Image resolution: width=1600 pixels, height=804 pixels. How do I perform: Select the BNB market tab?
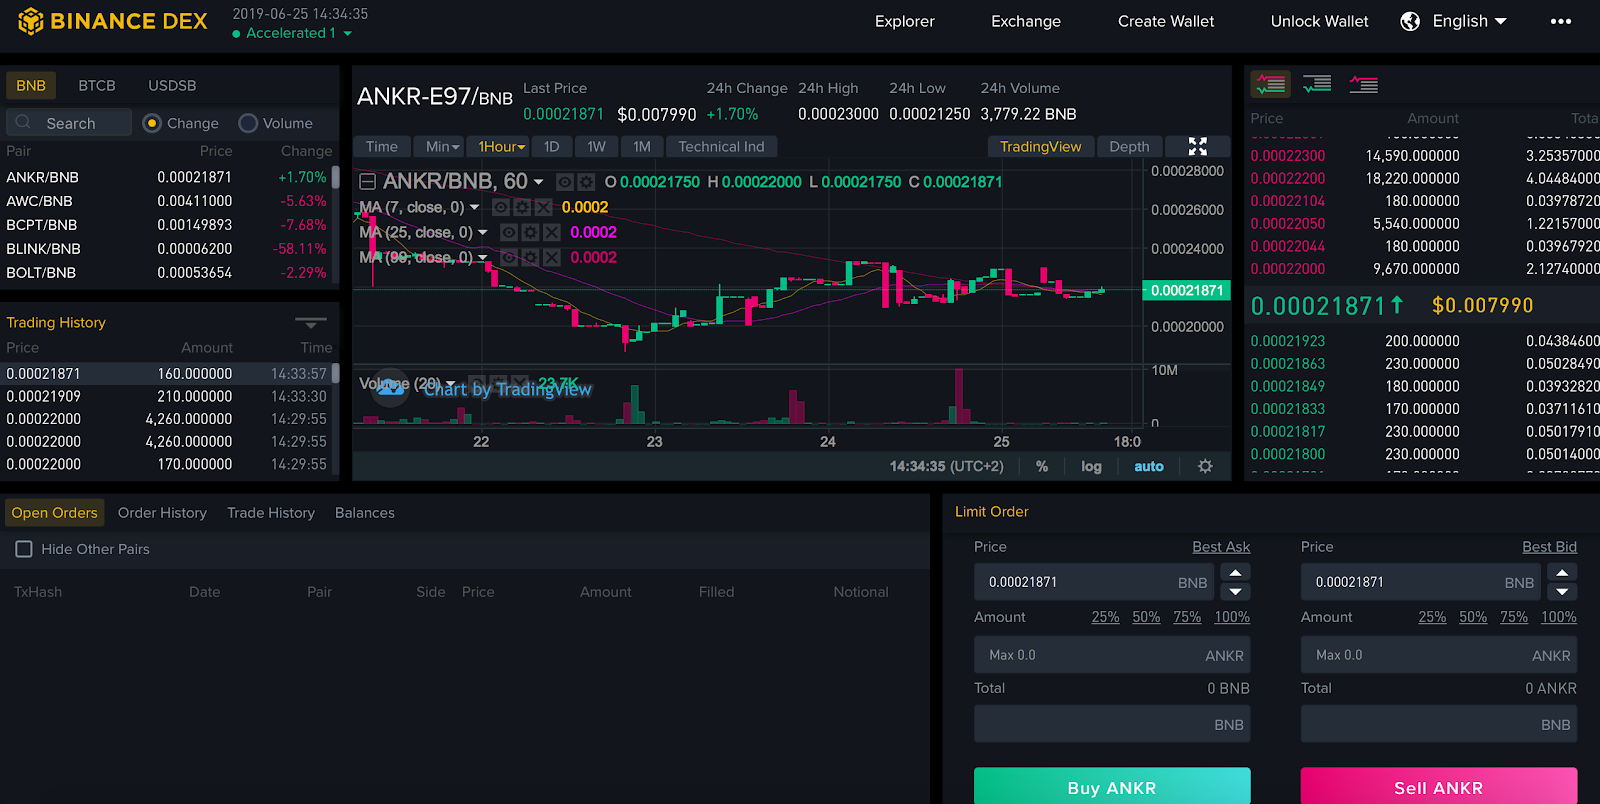[x=31, y=85]
